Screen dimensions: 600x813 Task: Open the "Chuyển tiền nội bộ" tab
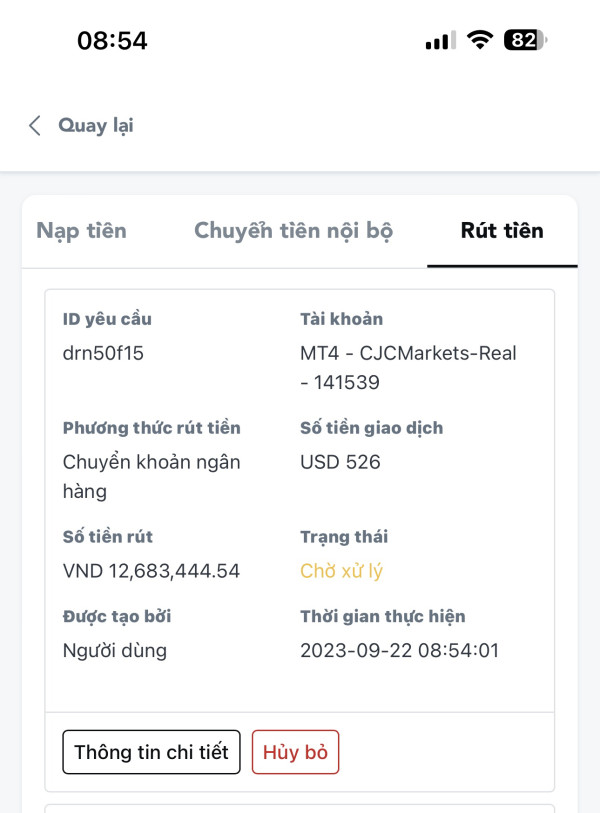tap(293, 231)
